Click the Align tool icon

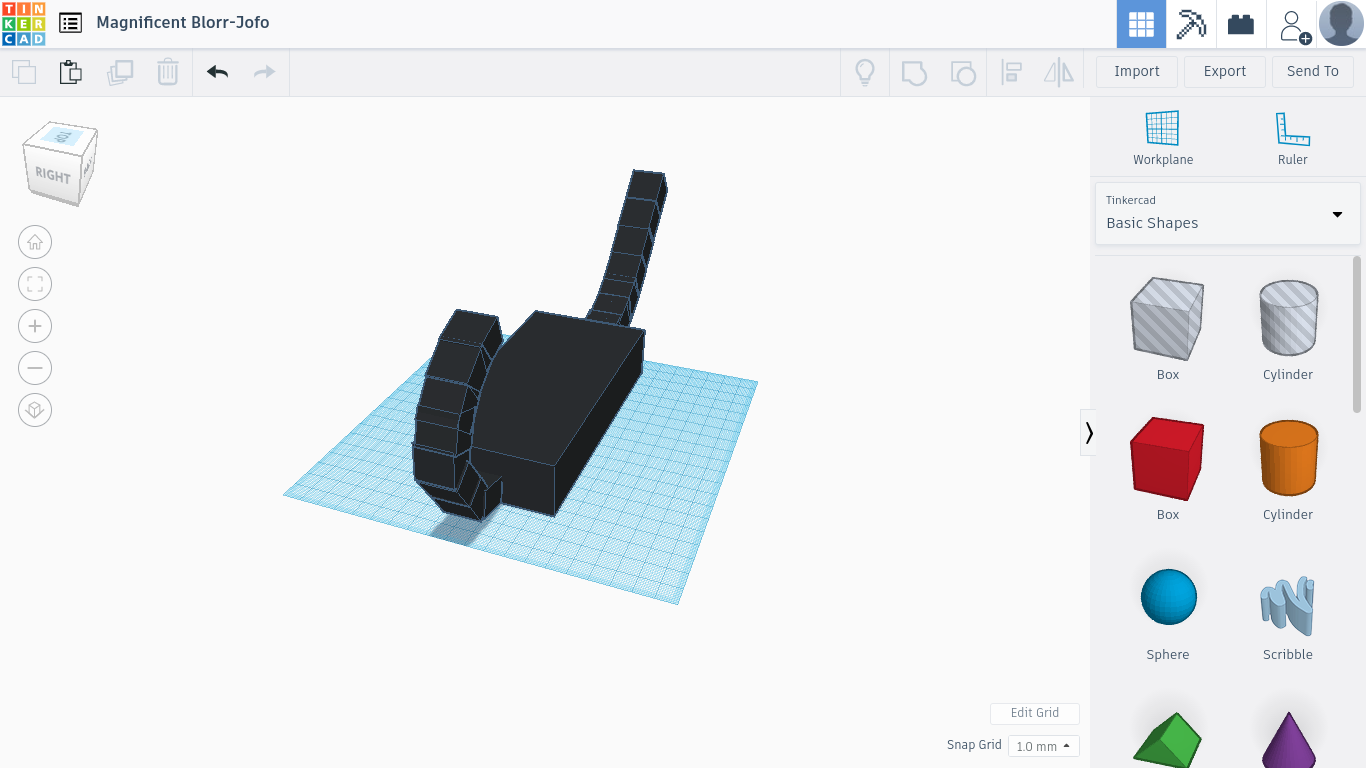pyautogui.click(x=1011, y=72)
